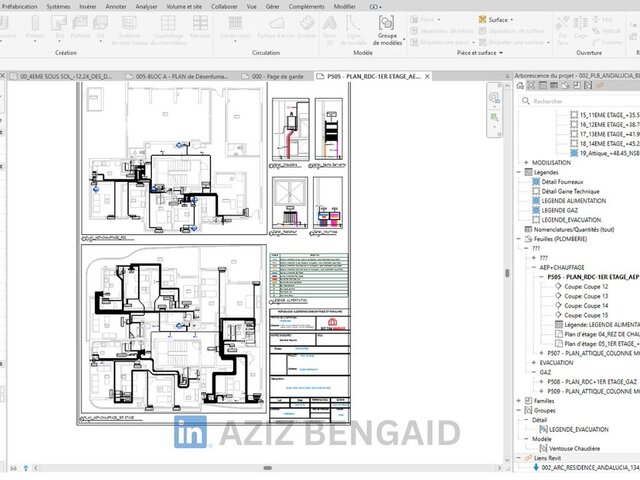Click the LEGENDE GAZ legend icon
This screenshot has height=480, width=640.
click(535, 209)
